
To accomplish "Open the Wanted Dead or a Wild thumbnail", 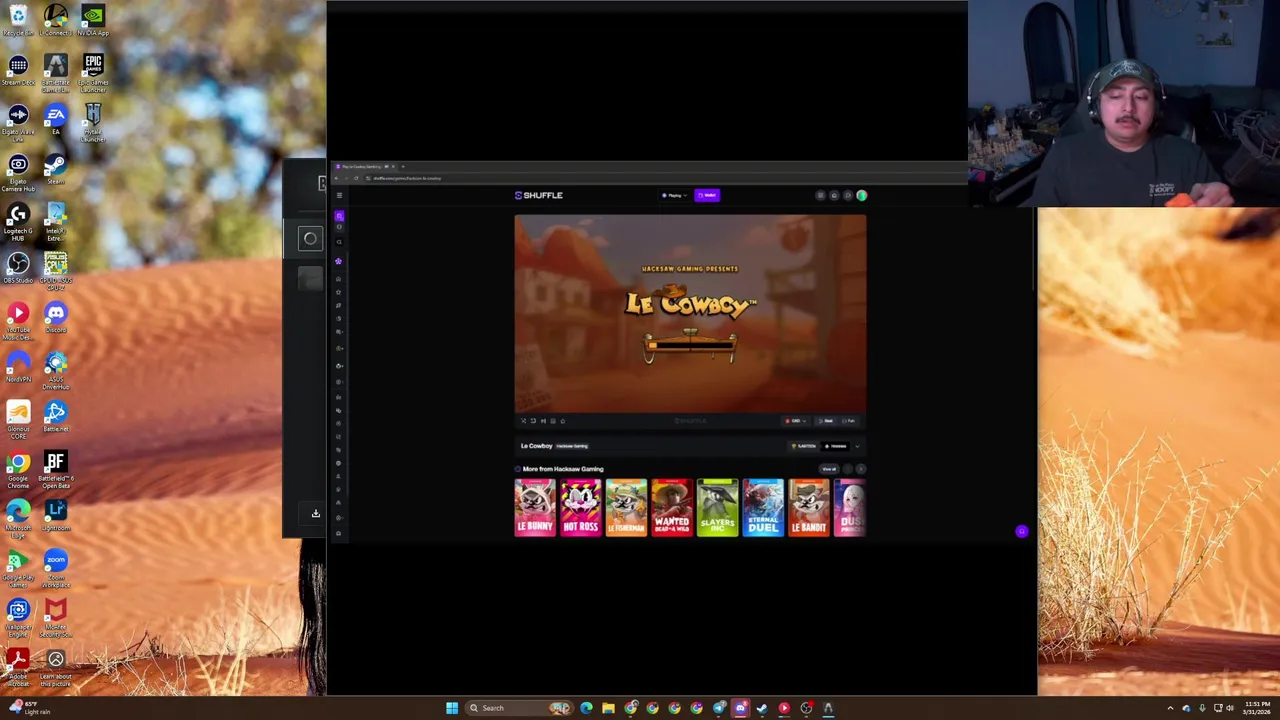I will [x=671, y=508].
